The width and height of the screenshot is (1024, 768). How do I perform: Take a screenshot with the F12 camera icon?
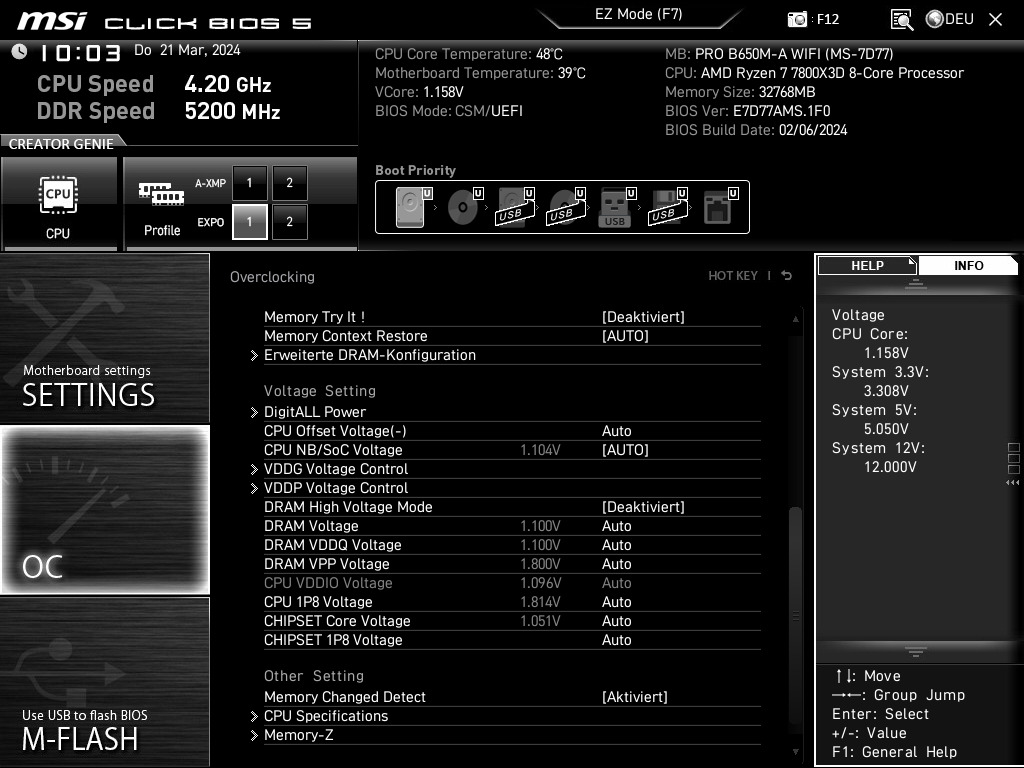(x=797, y=20)
